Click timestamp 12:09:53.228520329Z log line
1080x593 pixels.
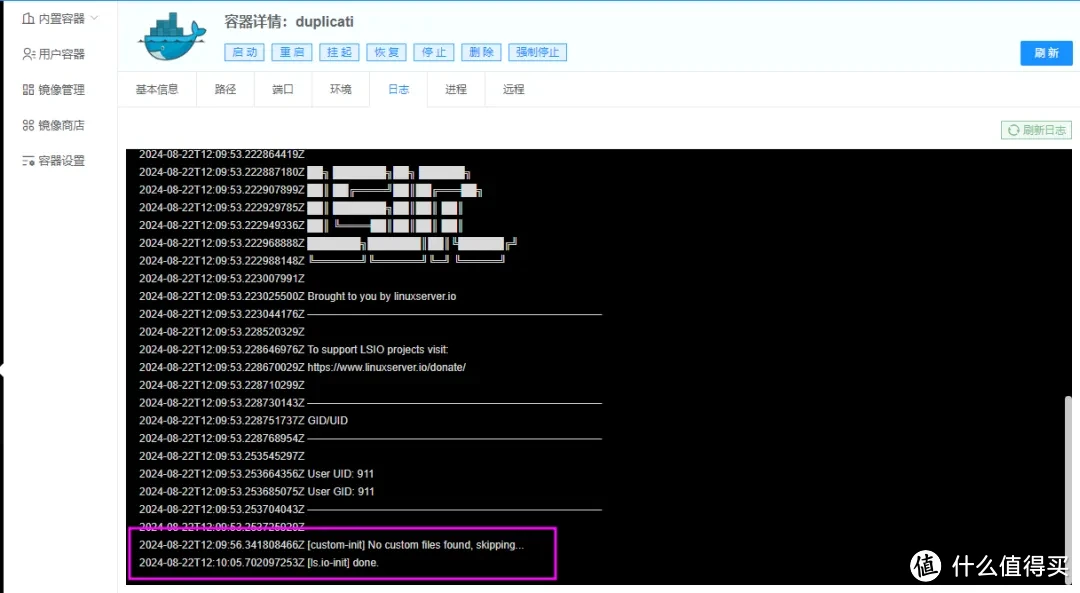coord(222,332)
